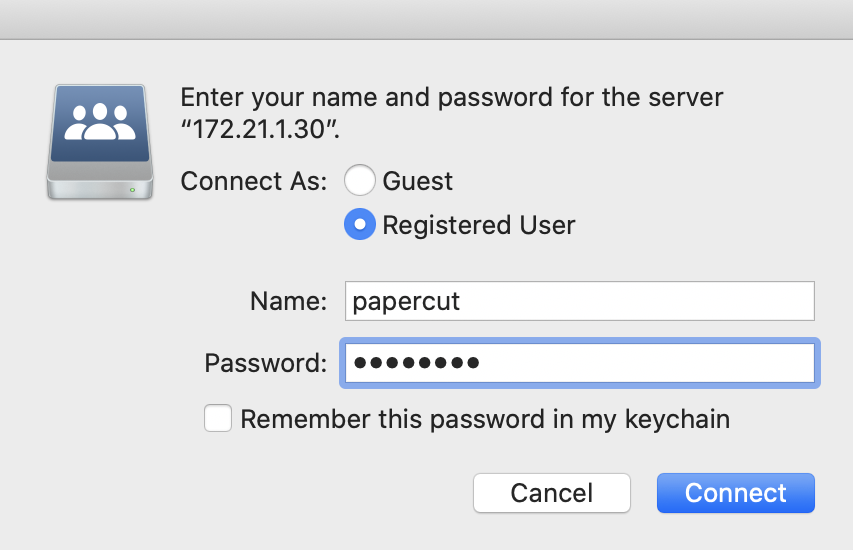The width and height of the screenshot is (853, 550).
Task: Enable Remember this password in my keychain checkbox
Action: pyautogui.click(x=218, y=418)
